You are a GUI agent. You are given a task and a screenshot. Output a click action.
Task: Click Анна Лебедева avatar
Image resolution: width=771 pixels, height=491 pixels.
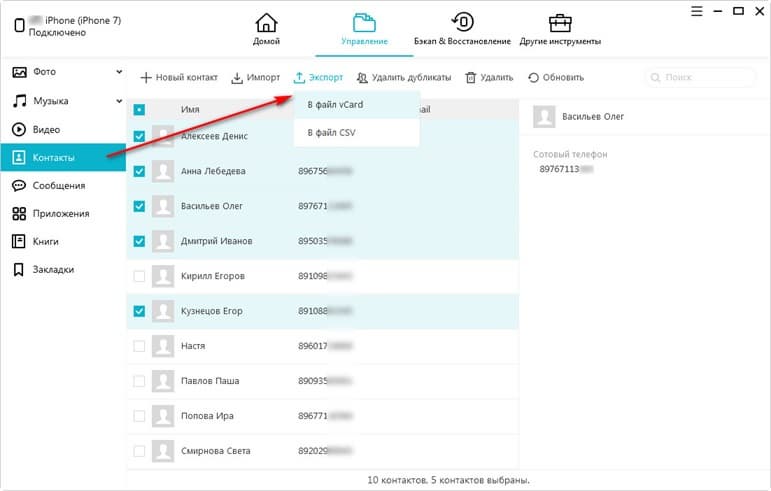click(163, 171)
